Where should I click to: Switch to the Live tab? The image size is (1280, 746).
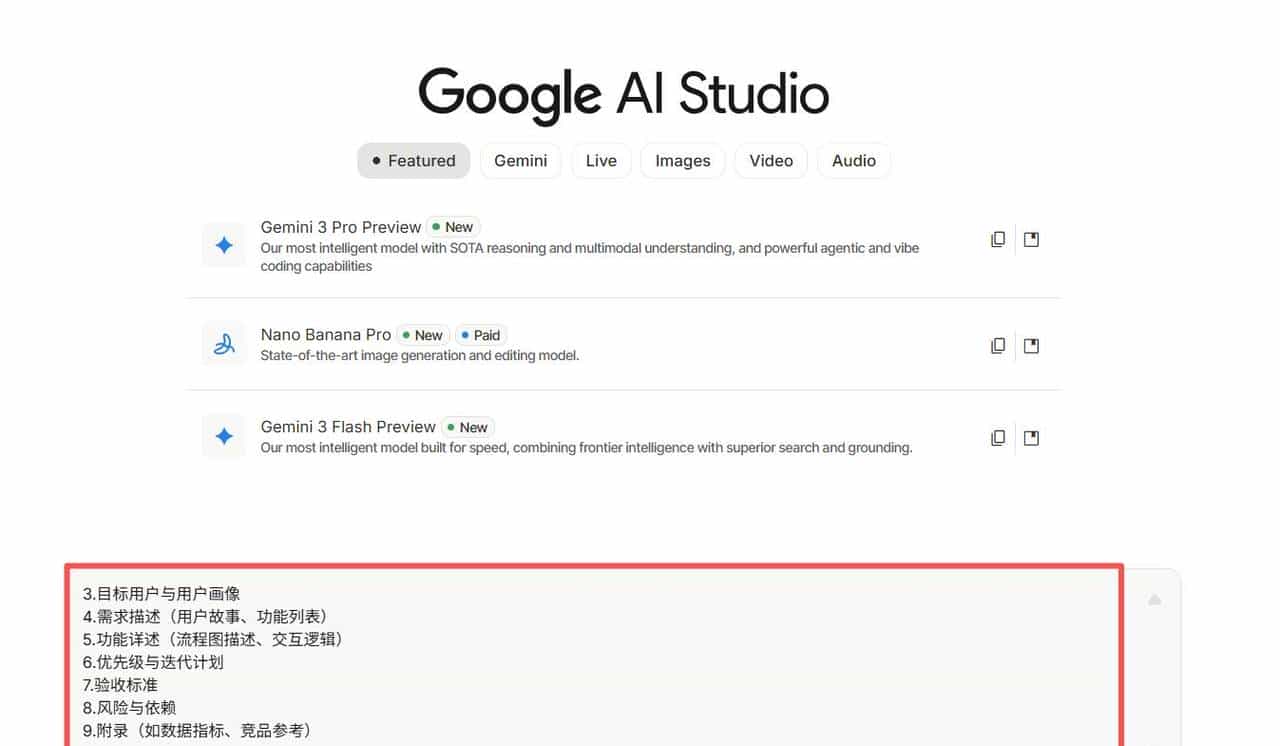tap(601, 160)
